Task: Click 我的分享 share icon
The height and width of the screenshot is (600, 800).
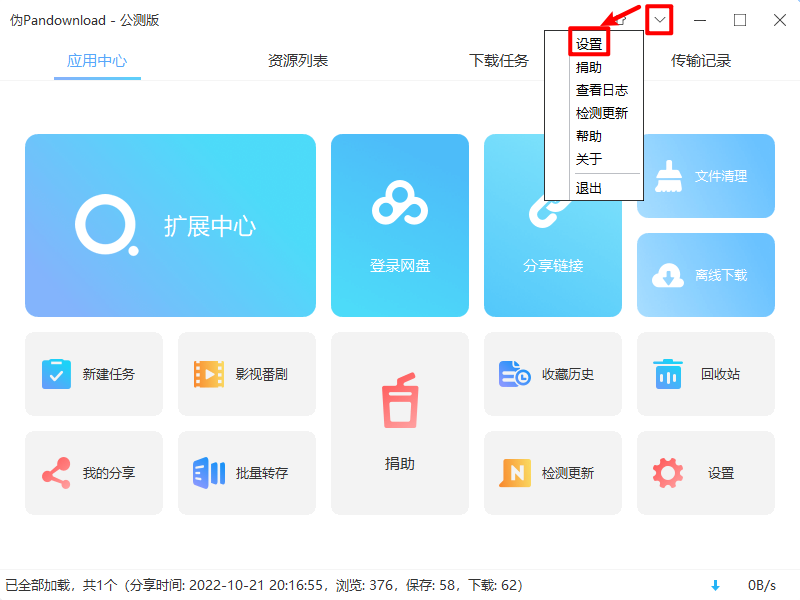Action: coord(56,473)
